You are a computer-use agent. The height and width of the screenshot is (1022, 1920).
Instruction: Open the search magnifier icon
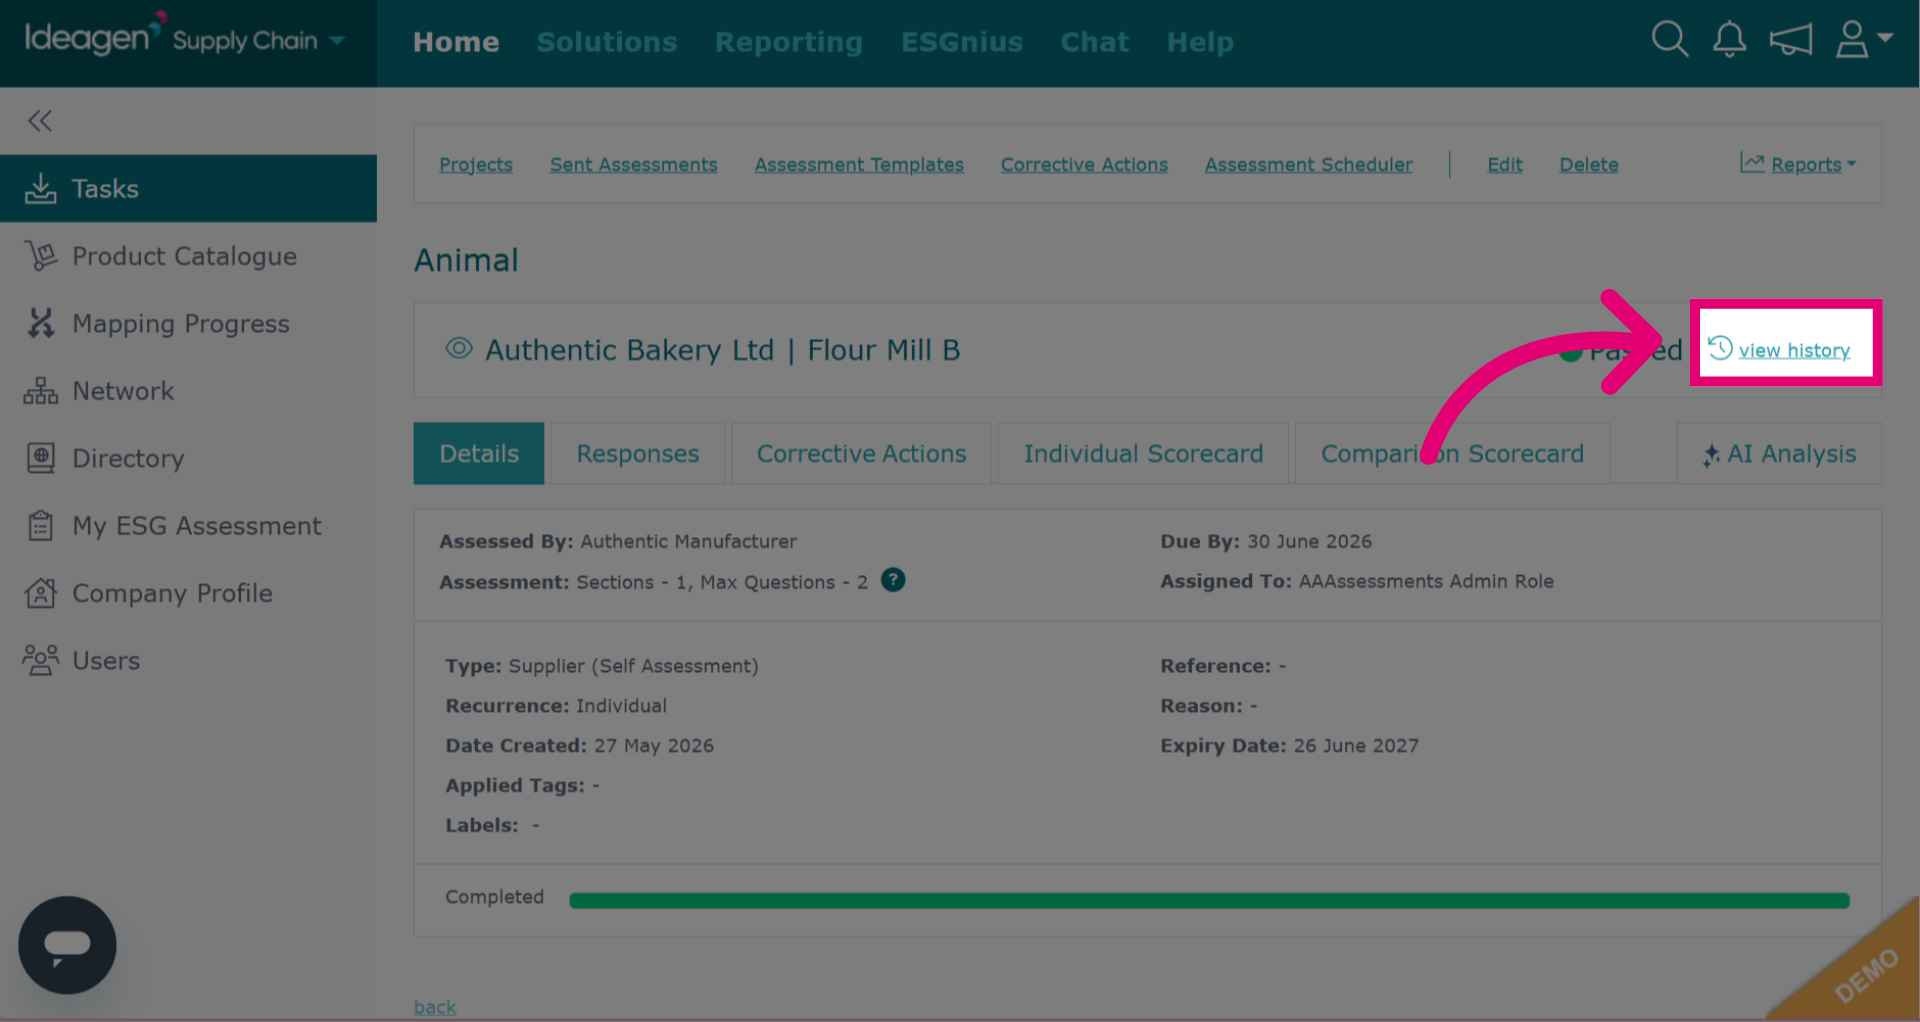point(1669,40)
